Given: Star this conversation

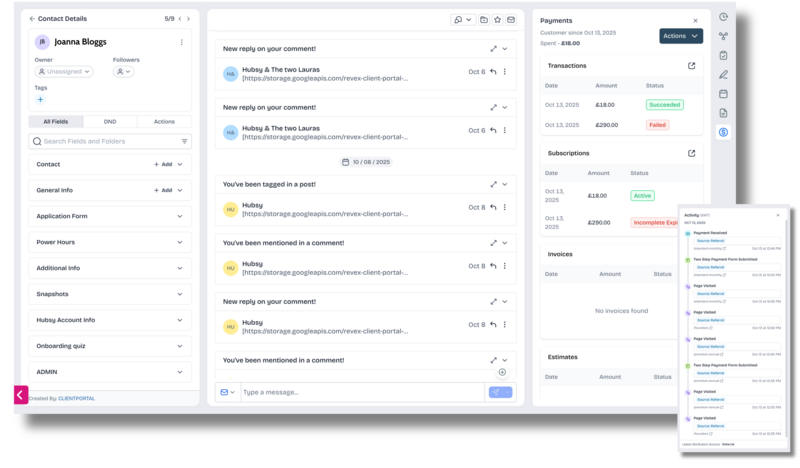Looking at the screenshot, I should [497, 19].
